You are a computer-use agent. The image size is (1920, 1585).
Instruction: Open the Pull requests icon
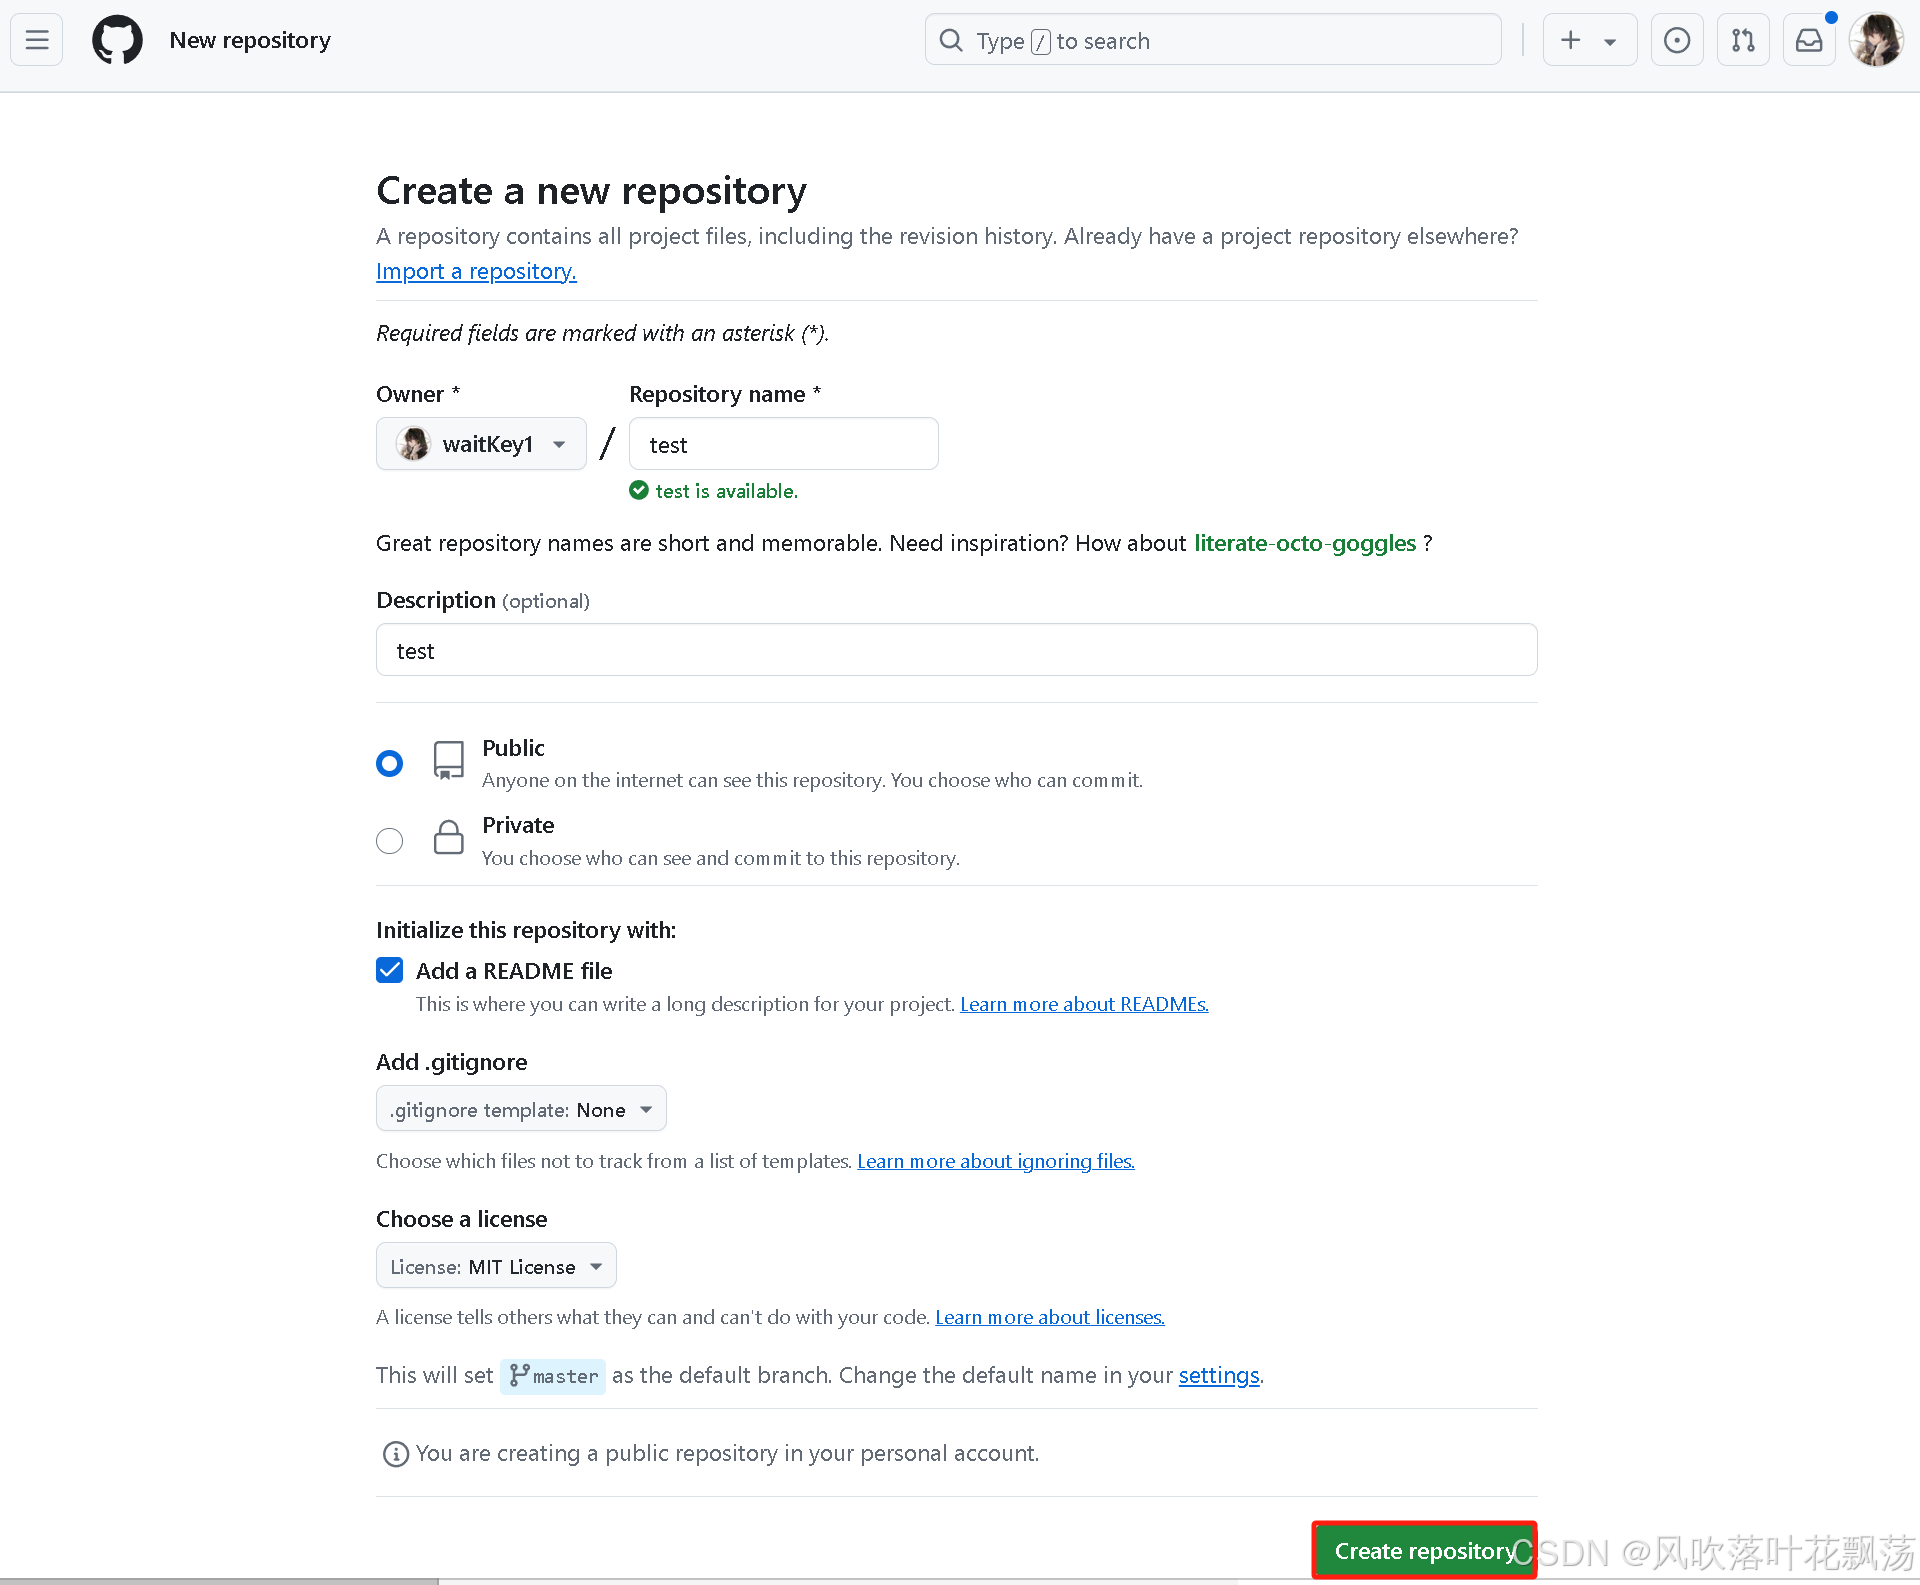tap(1743, 40)
